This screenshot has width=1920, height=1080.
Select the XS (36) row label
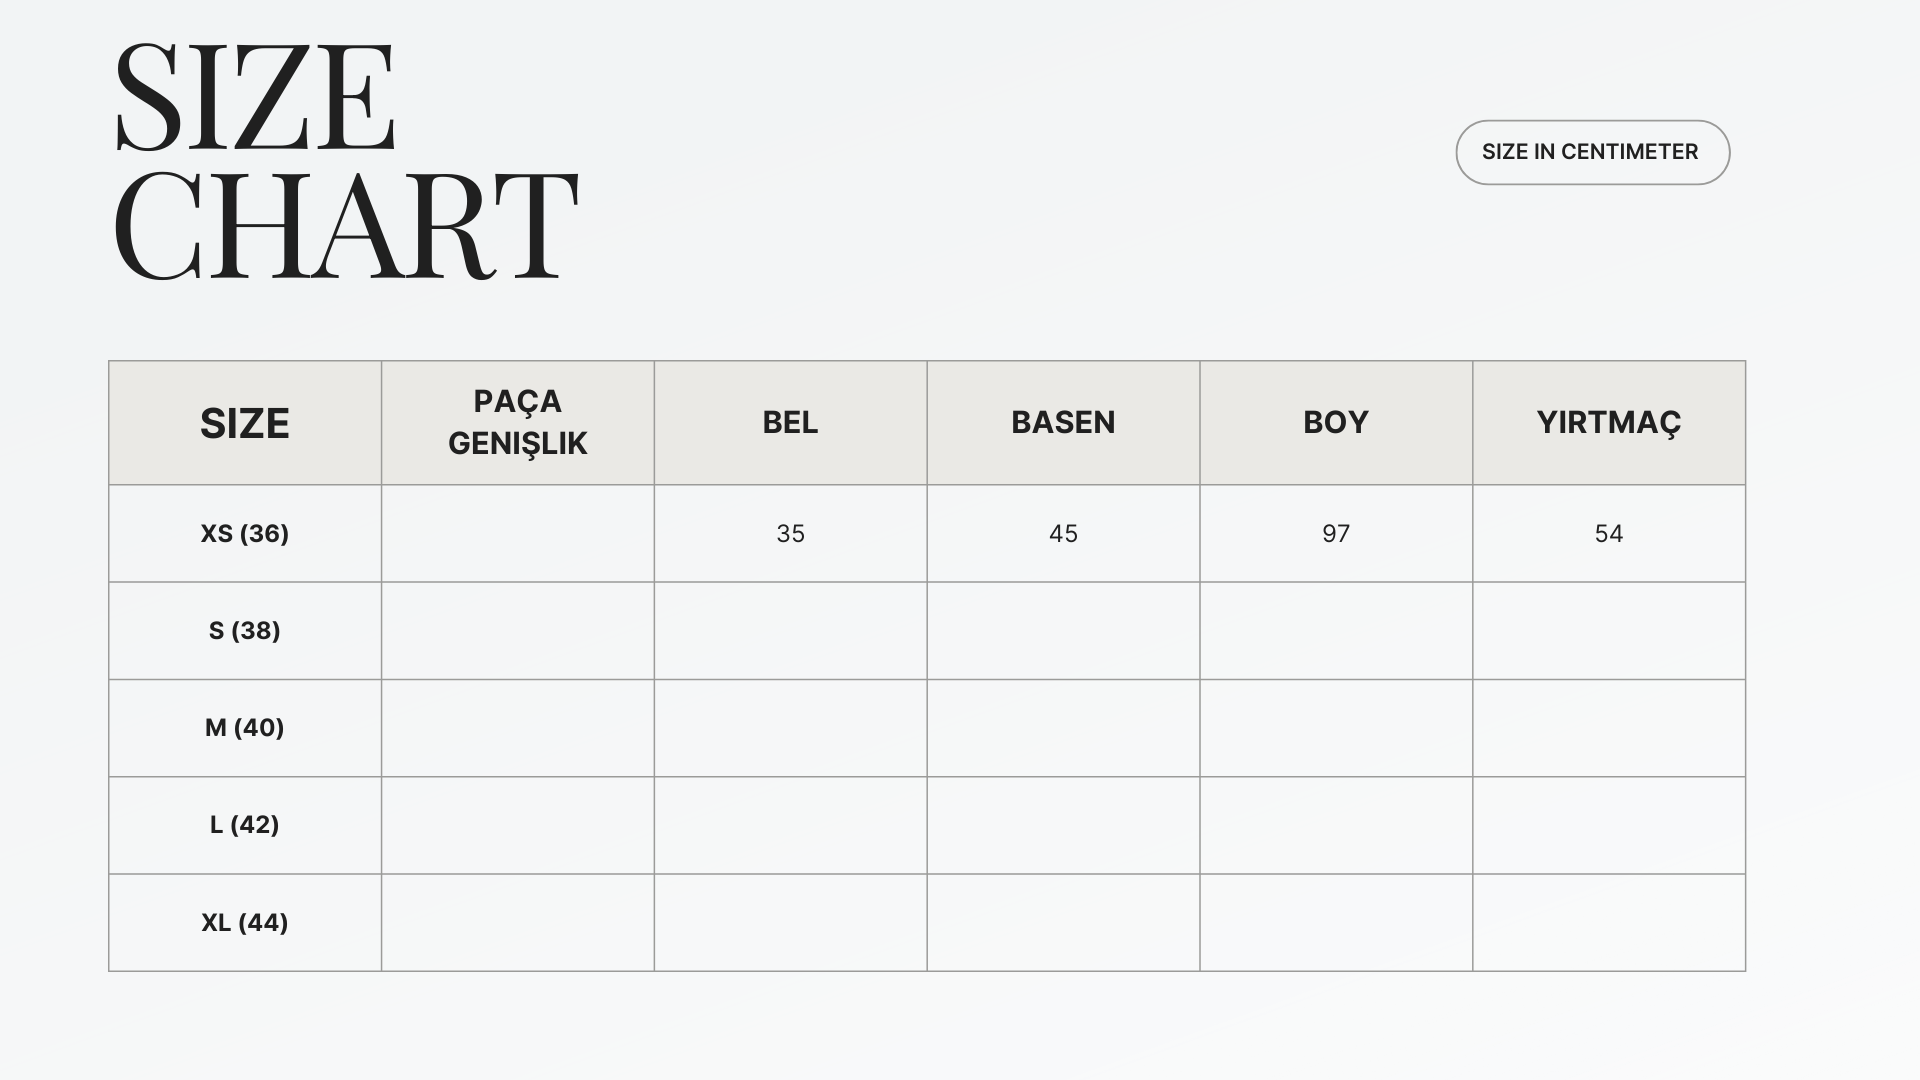coord(245,533)
